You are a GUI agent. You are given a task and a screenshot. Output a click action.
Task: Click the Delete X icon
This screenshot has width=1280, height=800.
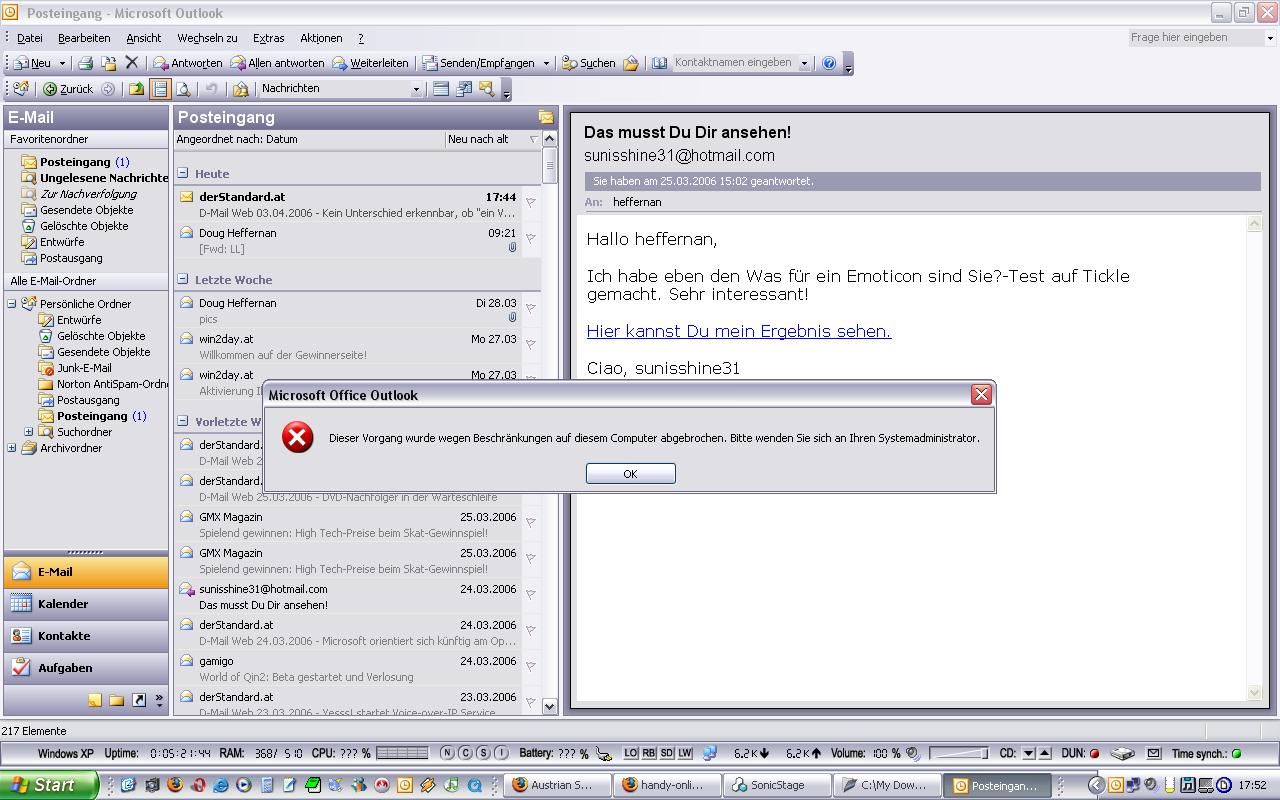131,63
